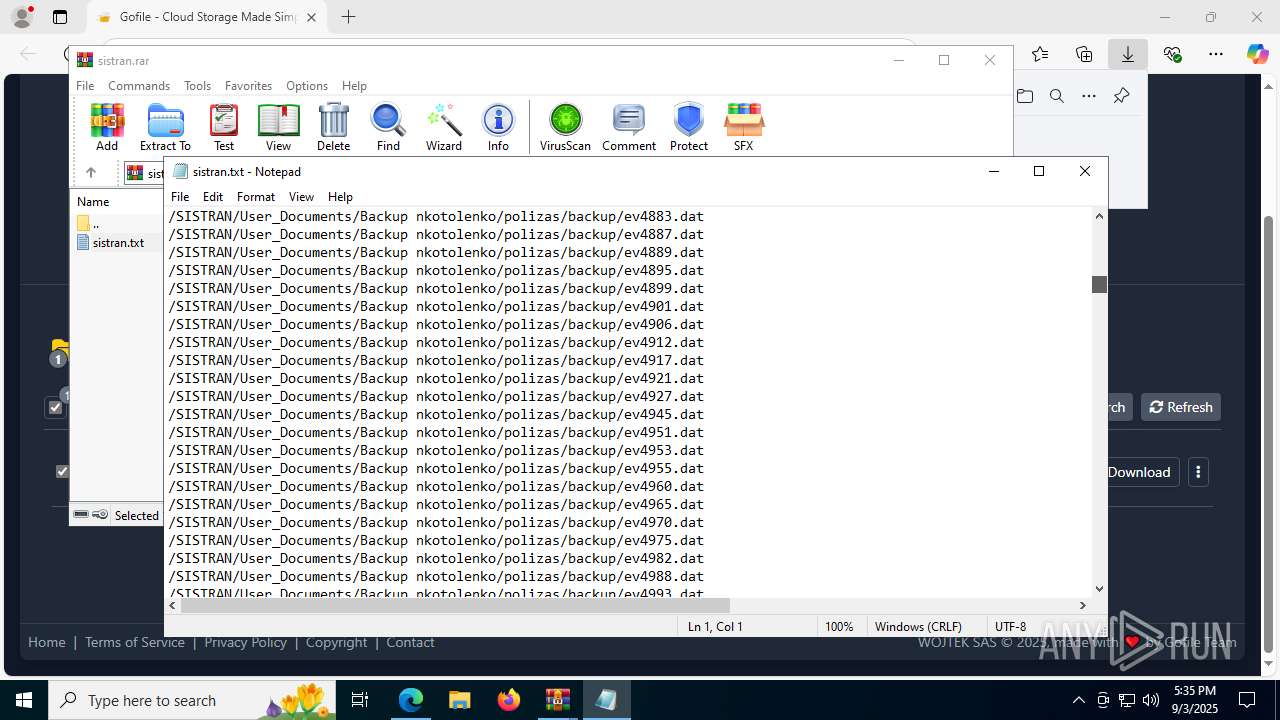Open File Explorer from taskbar

[x=459, y=700]
